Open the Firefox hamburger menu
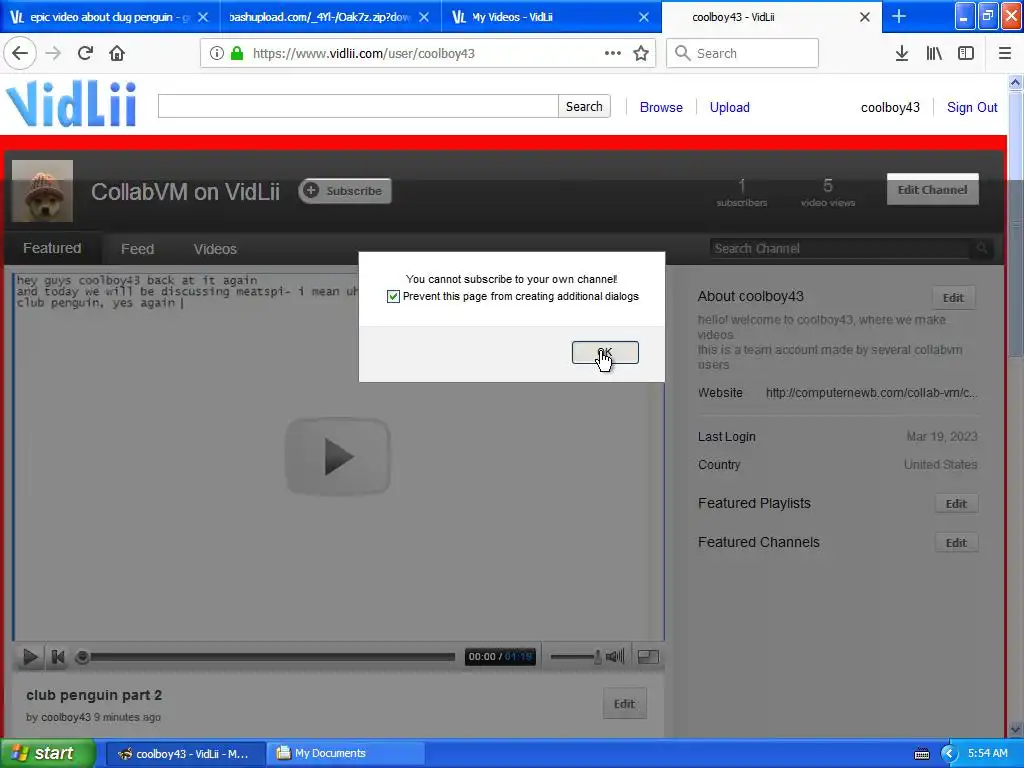 1004,54
